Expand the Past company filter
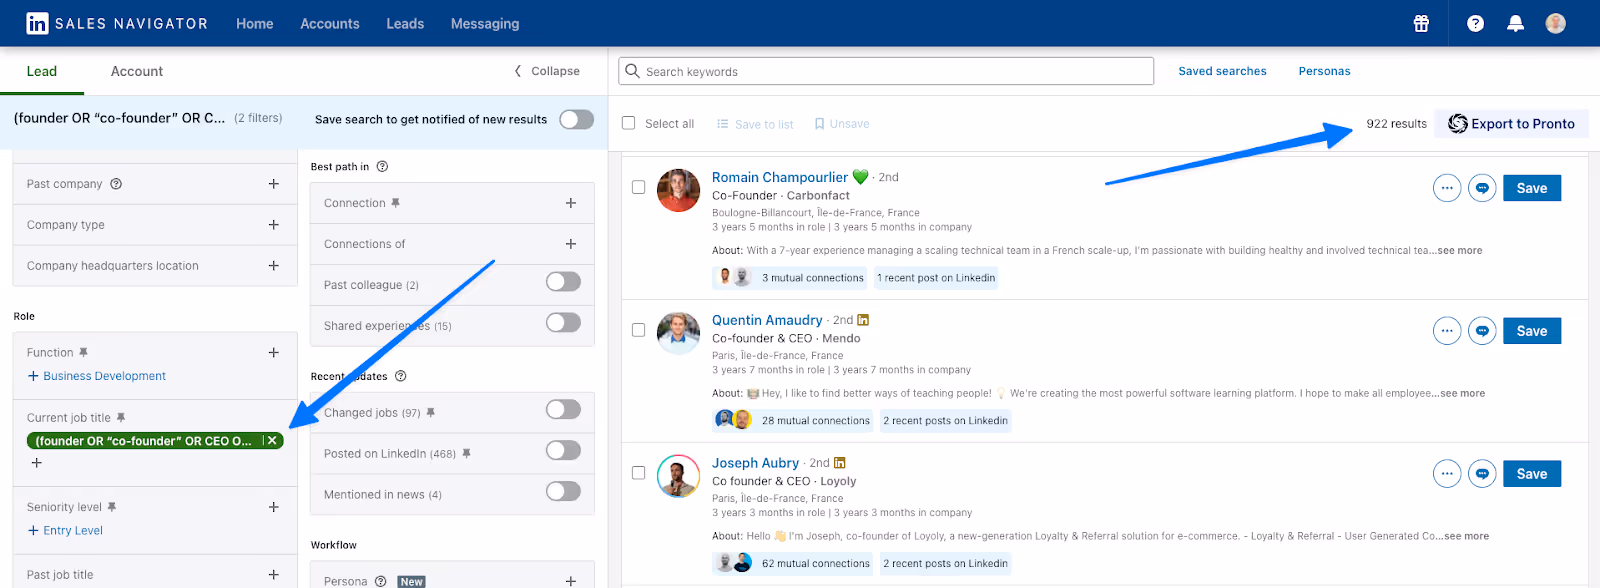Screen dimensions: 1600x588 (274, 184)
